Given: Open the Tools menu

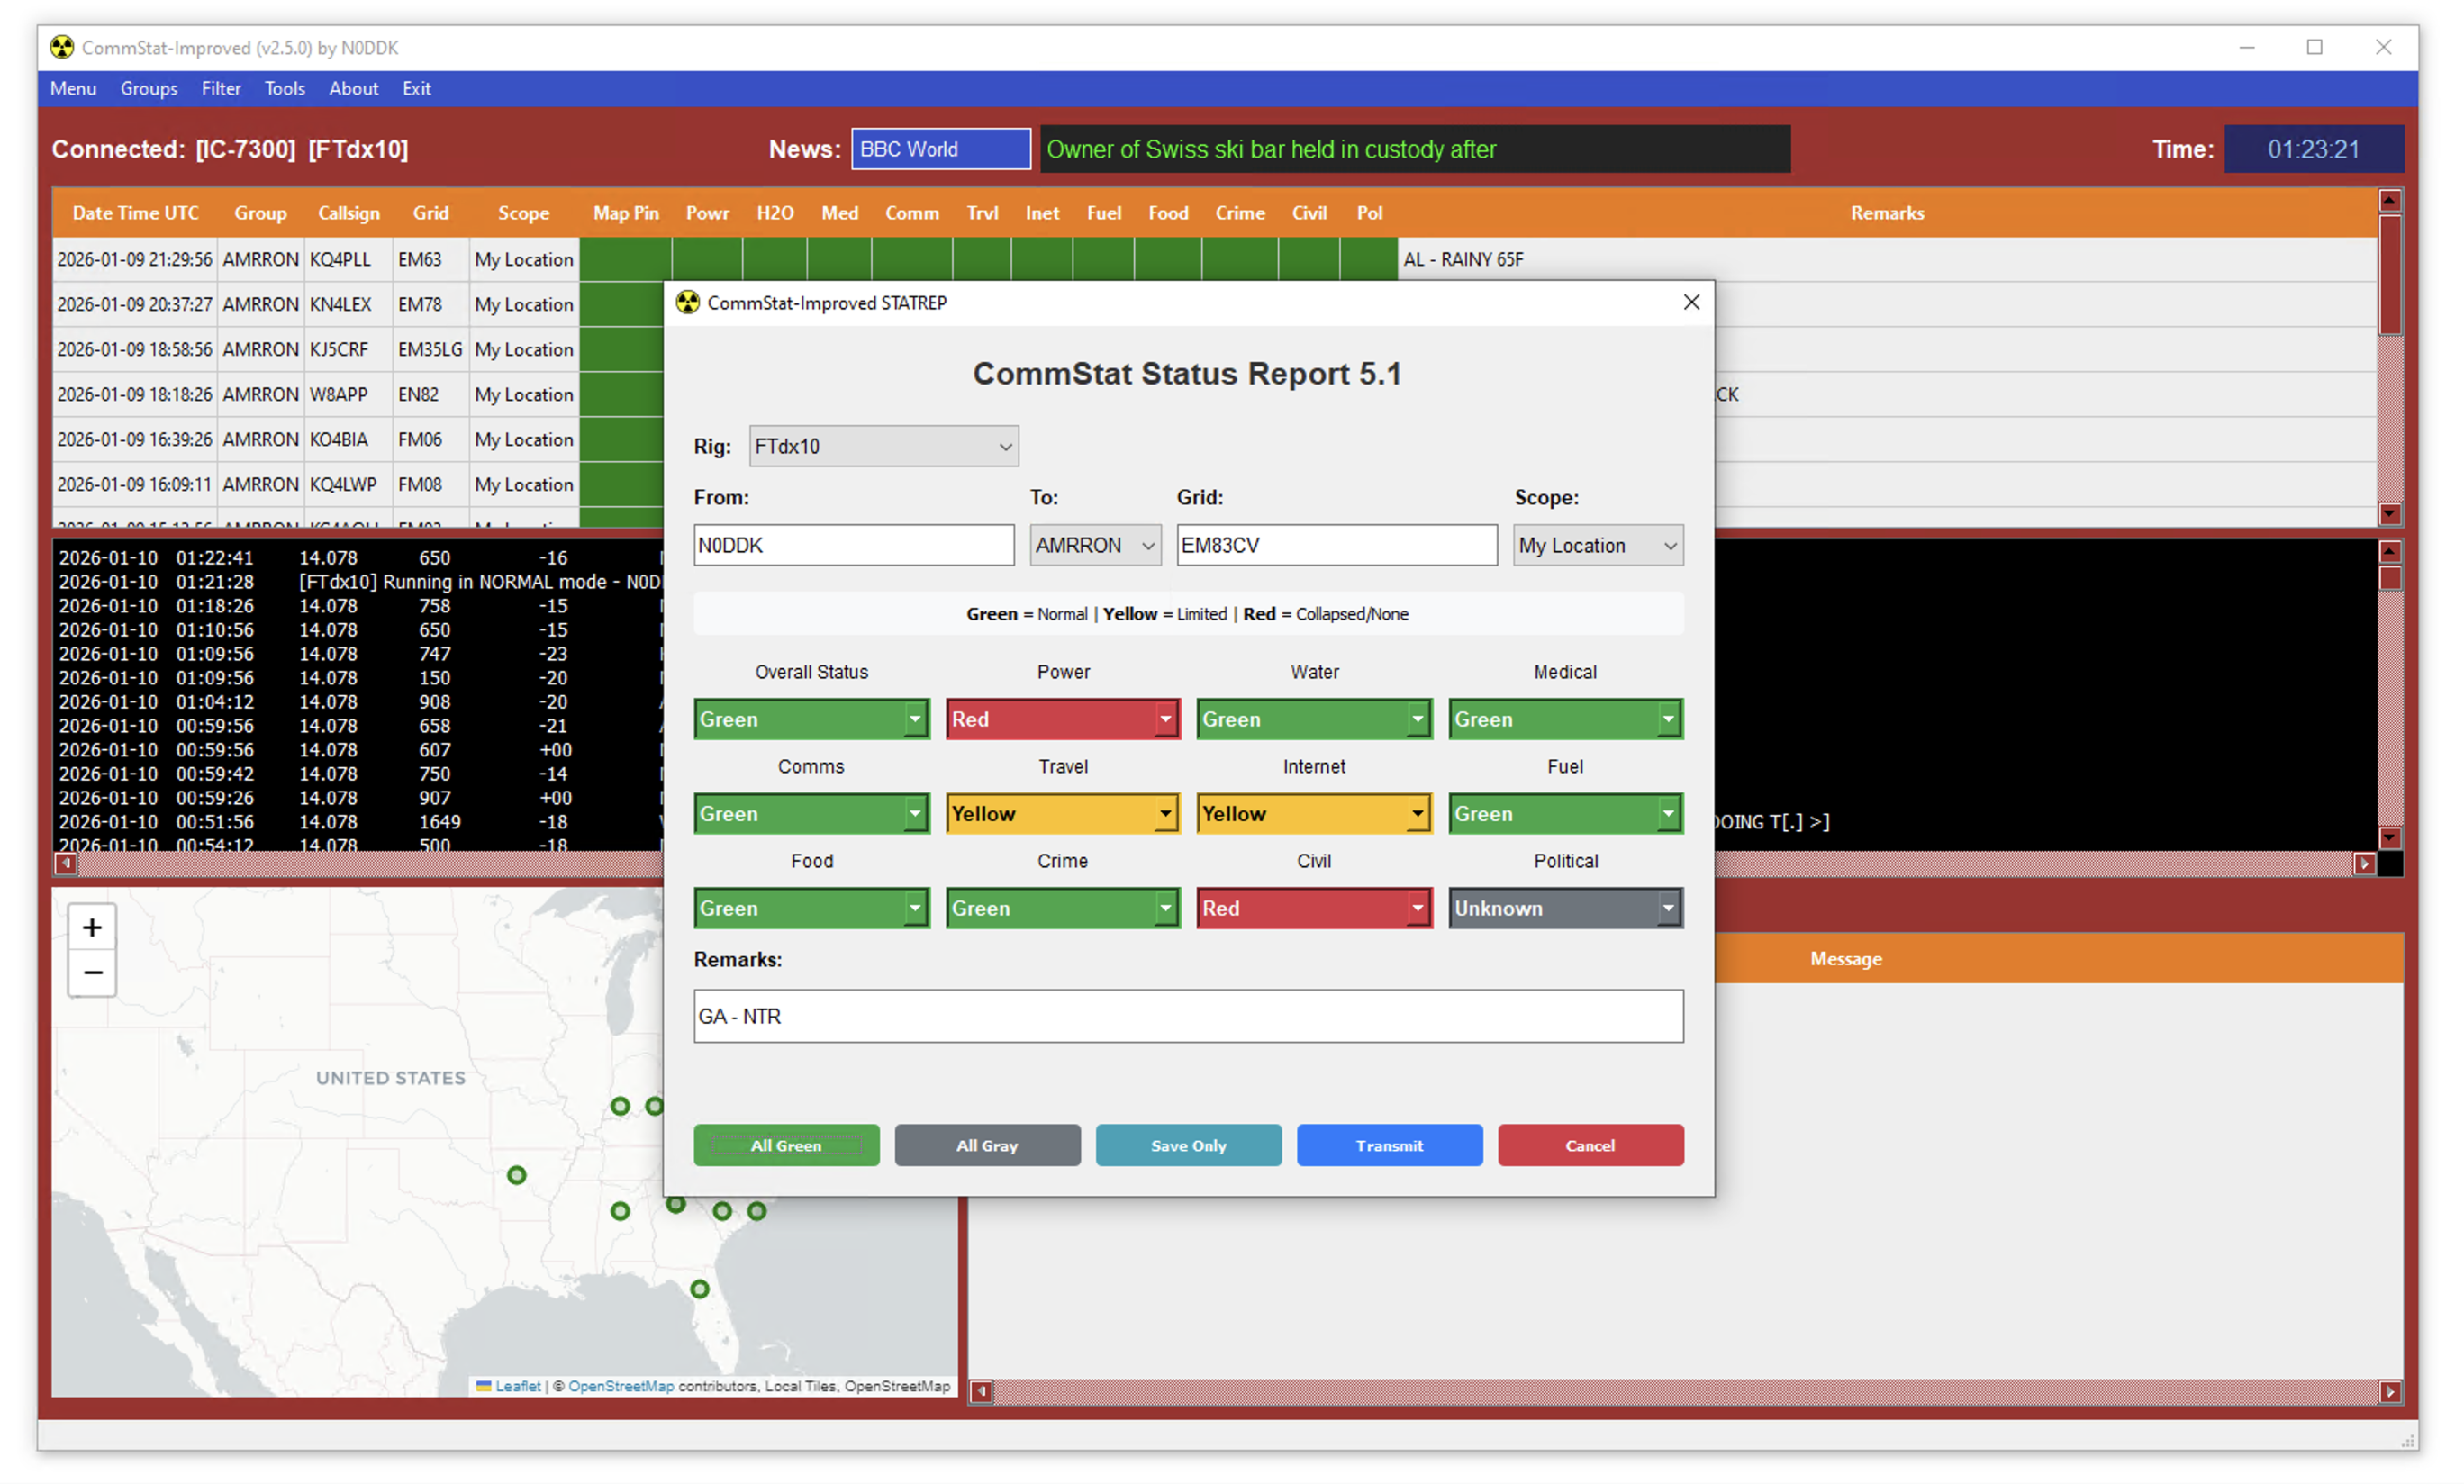Looking at the screenshot, I should click(284, 88).
